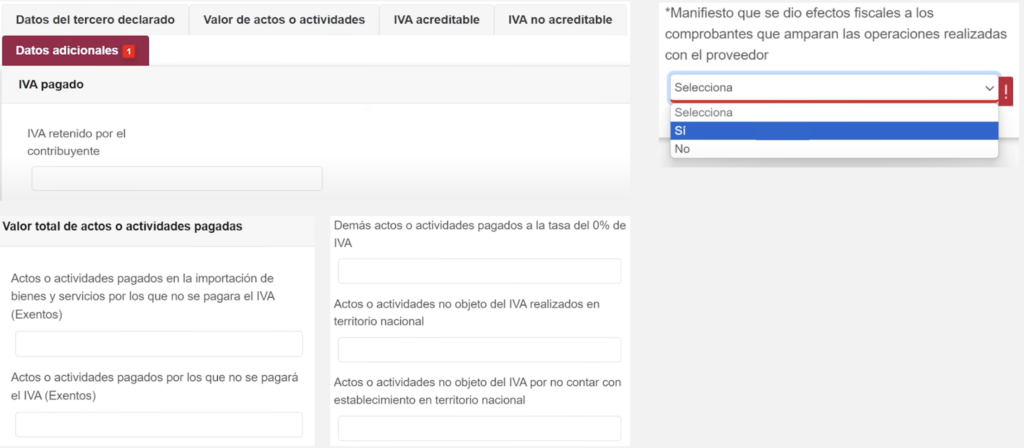Click the red exclamation error icon
1024x448 pixels.
[1006, 88]
